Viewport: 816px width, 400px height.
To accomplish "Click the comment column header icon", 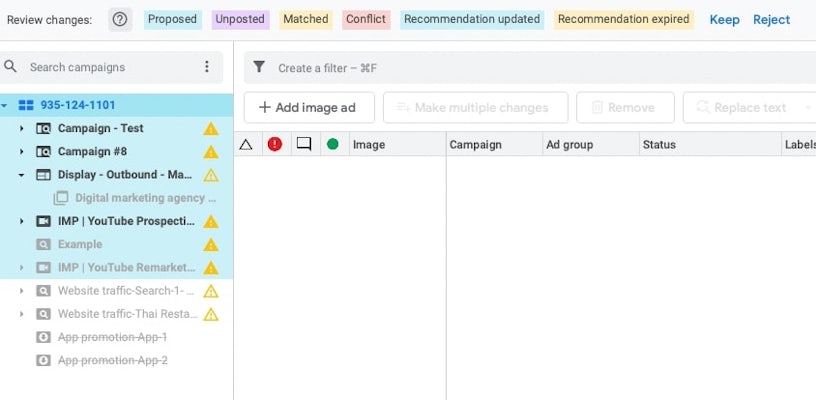I will pyautogui.click(x=304, y=144).
